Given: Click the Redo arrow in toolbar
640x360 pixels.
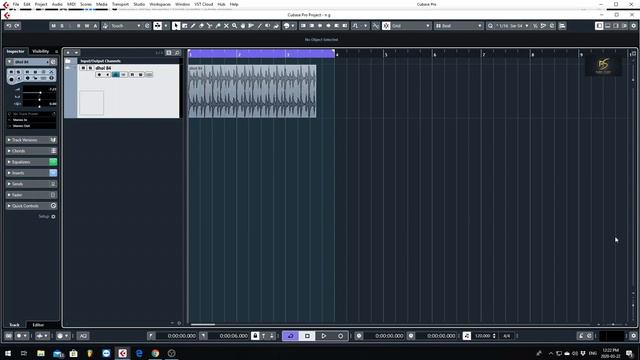Looking at the screenshot, I should 17,26.
